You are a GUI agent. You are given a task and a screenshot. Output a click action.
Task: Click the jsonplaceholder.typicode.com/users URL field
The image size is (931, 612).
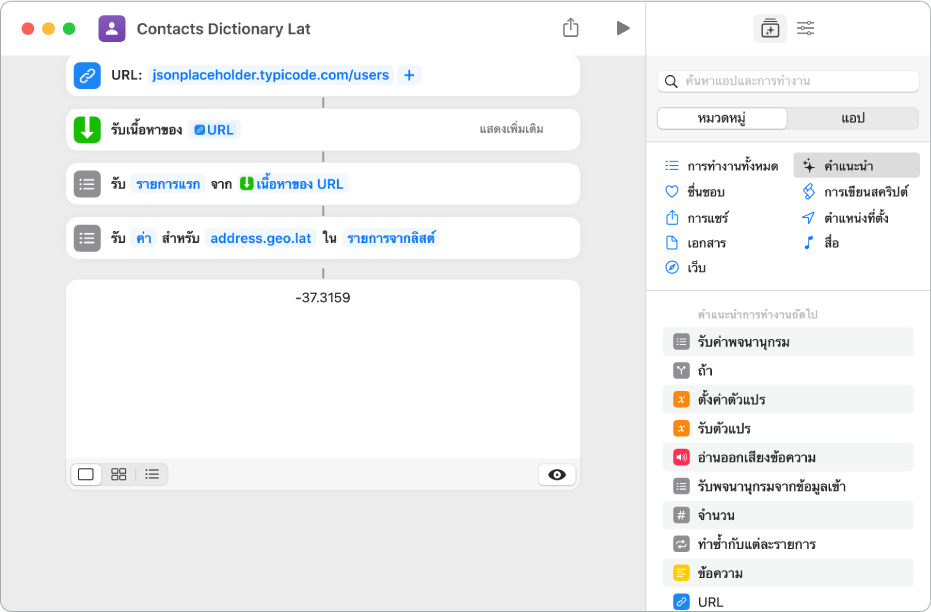270,75
